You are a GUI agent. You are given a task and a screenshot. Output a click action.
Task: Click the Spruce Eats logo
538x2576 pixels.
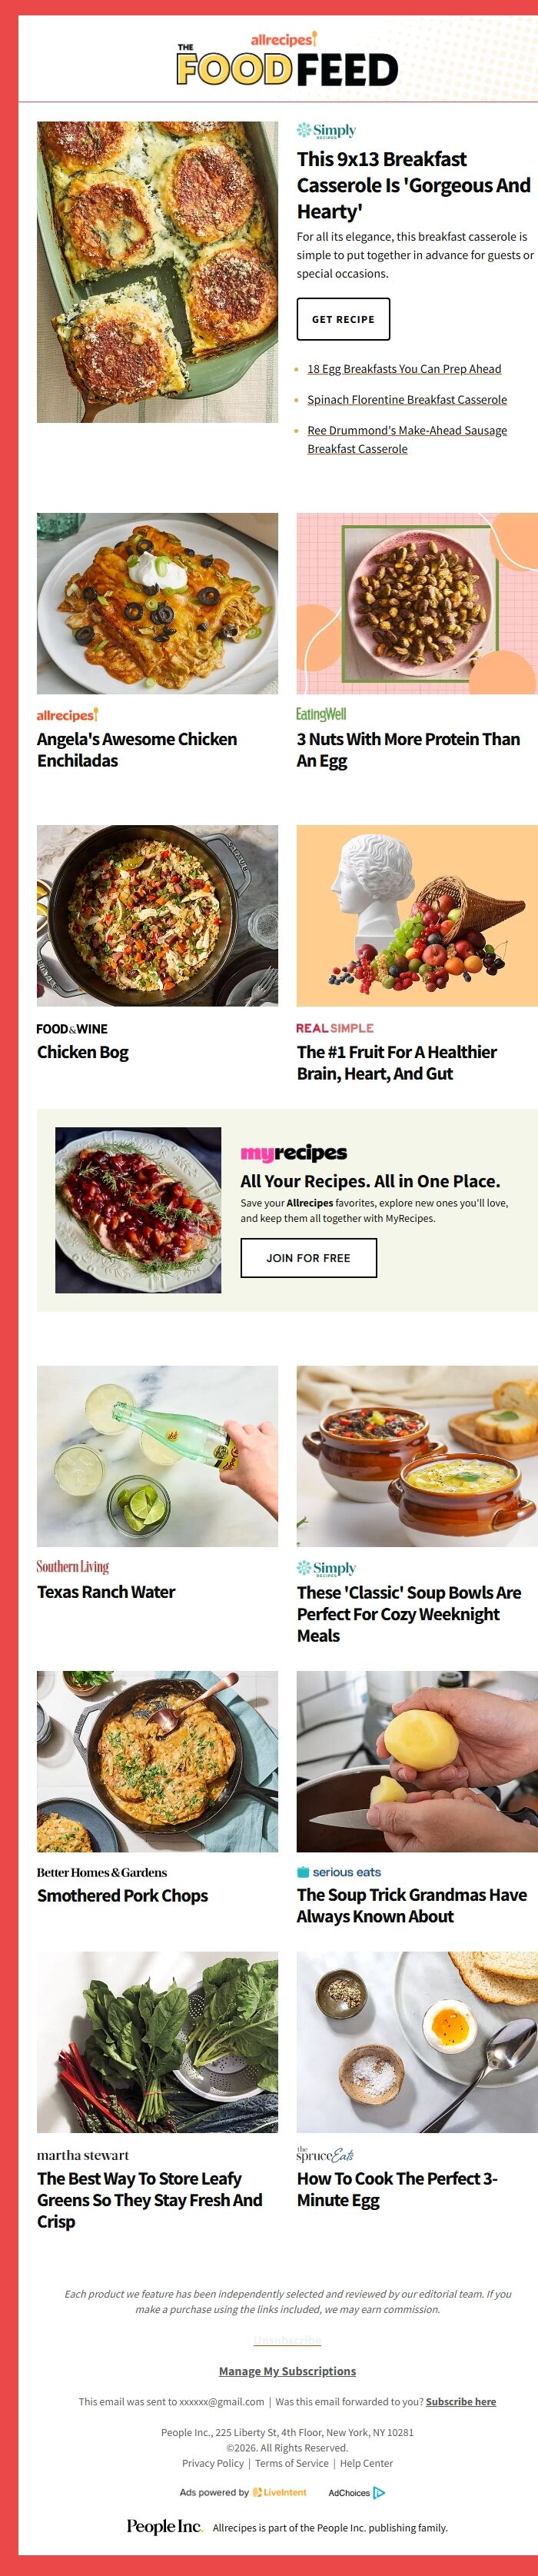pyautogui.click(x=325, y=2155)
